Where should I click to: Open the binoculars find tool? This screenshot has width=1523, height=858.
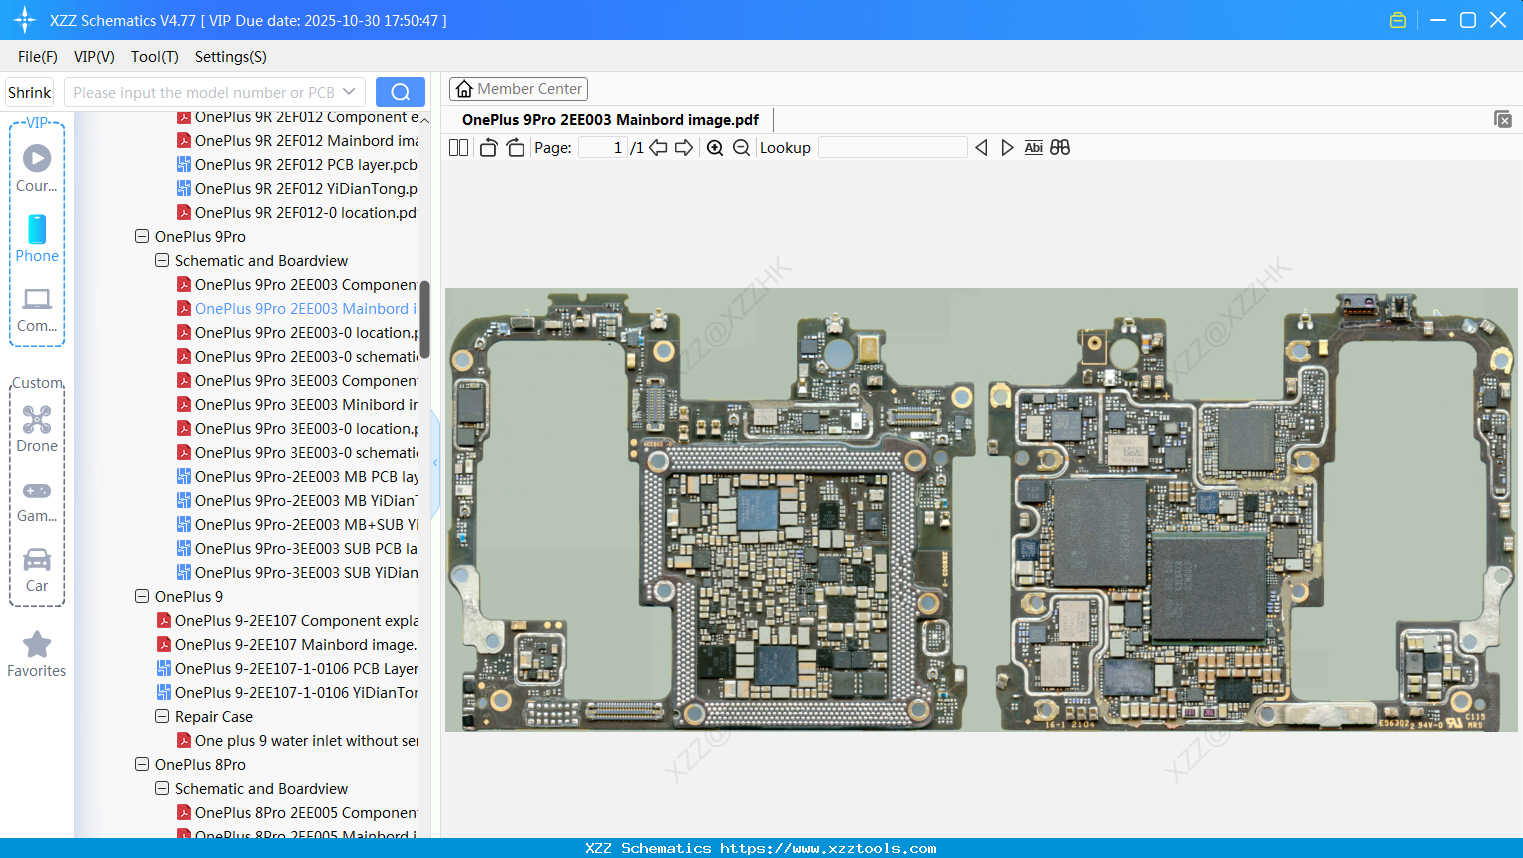point(1060,148)
